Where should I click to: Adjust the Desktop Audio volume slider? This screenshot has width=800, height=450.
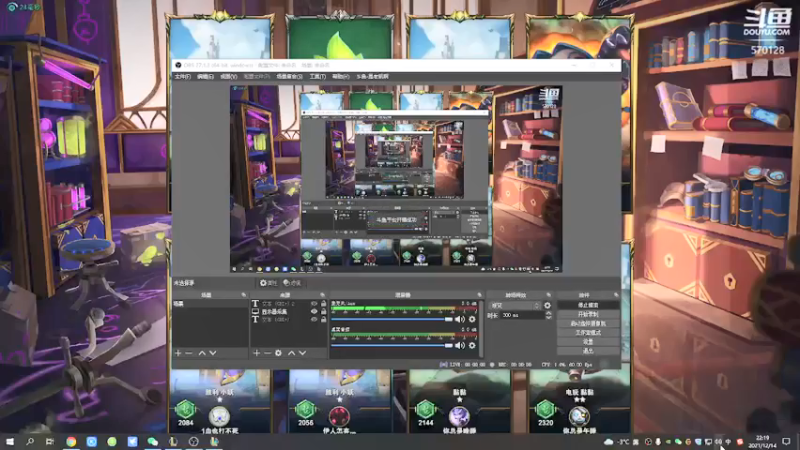[392, 345]
